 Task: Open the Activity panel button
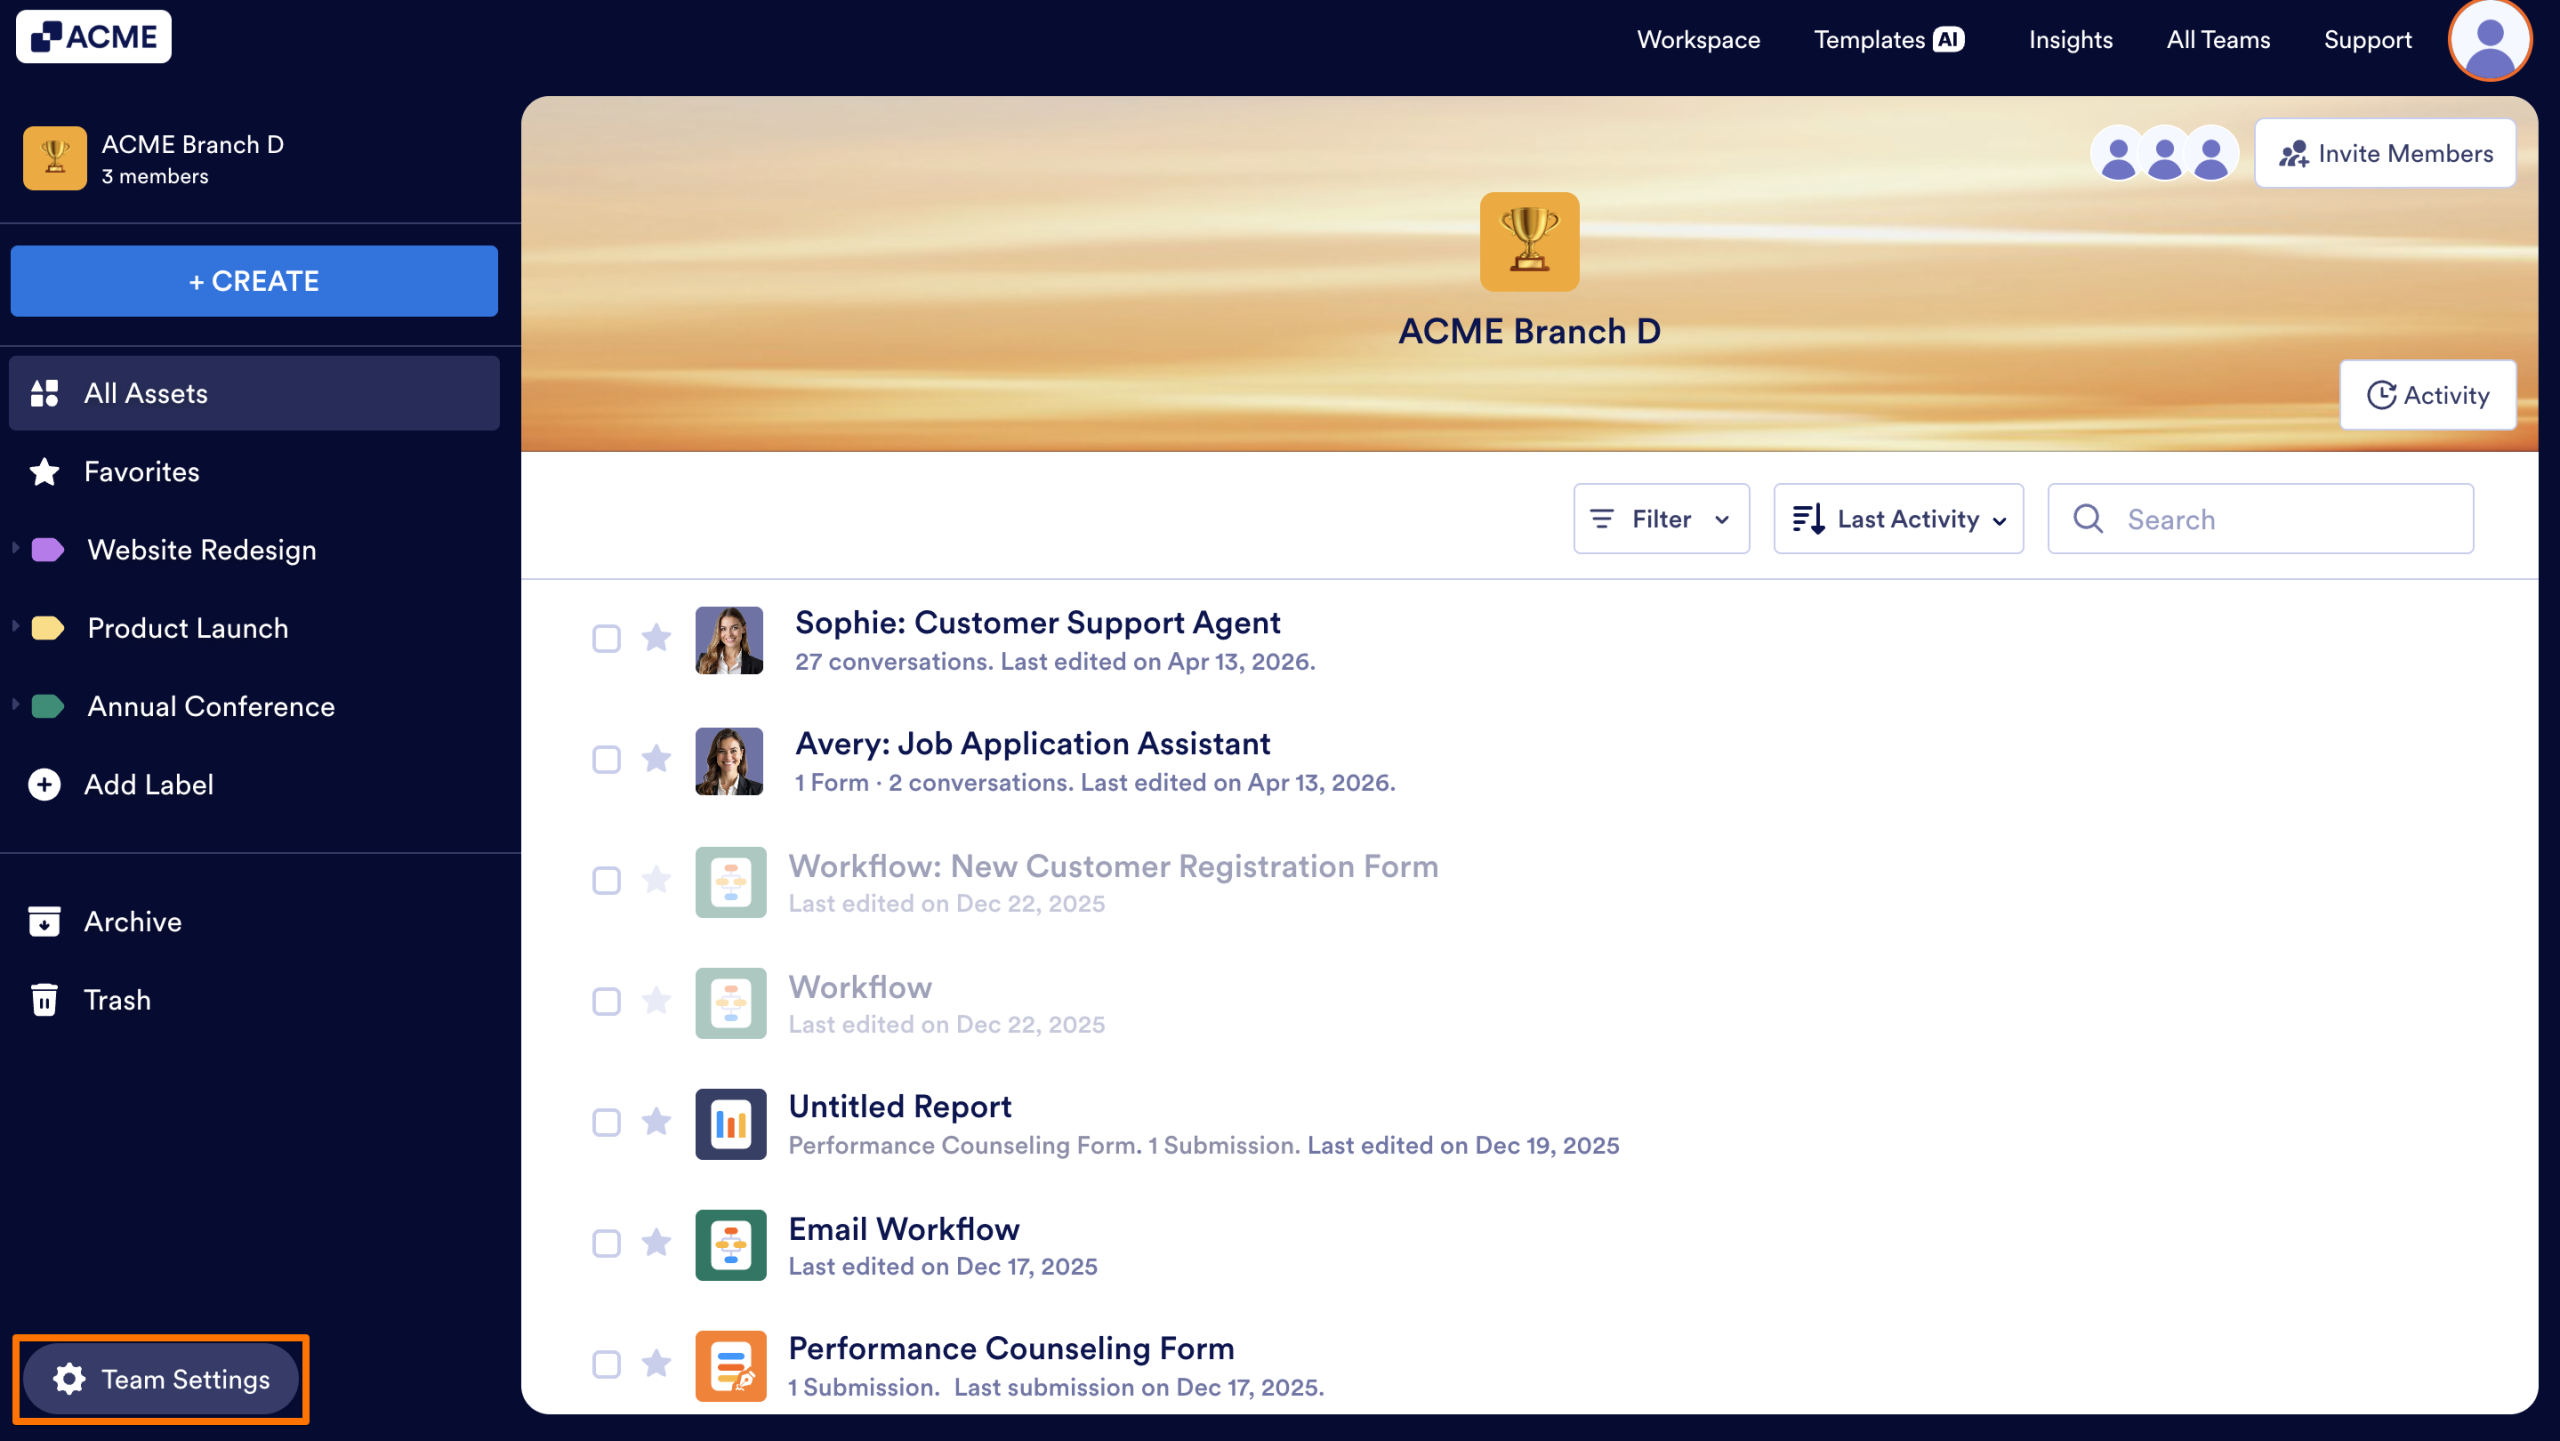point(2427,395)
